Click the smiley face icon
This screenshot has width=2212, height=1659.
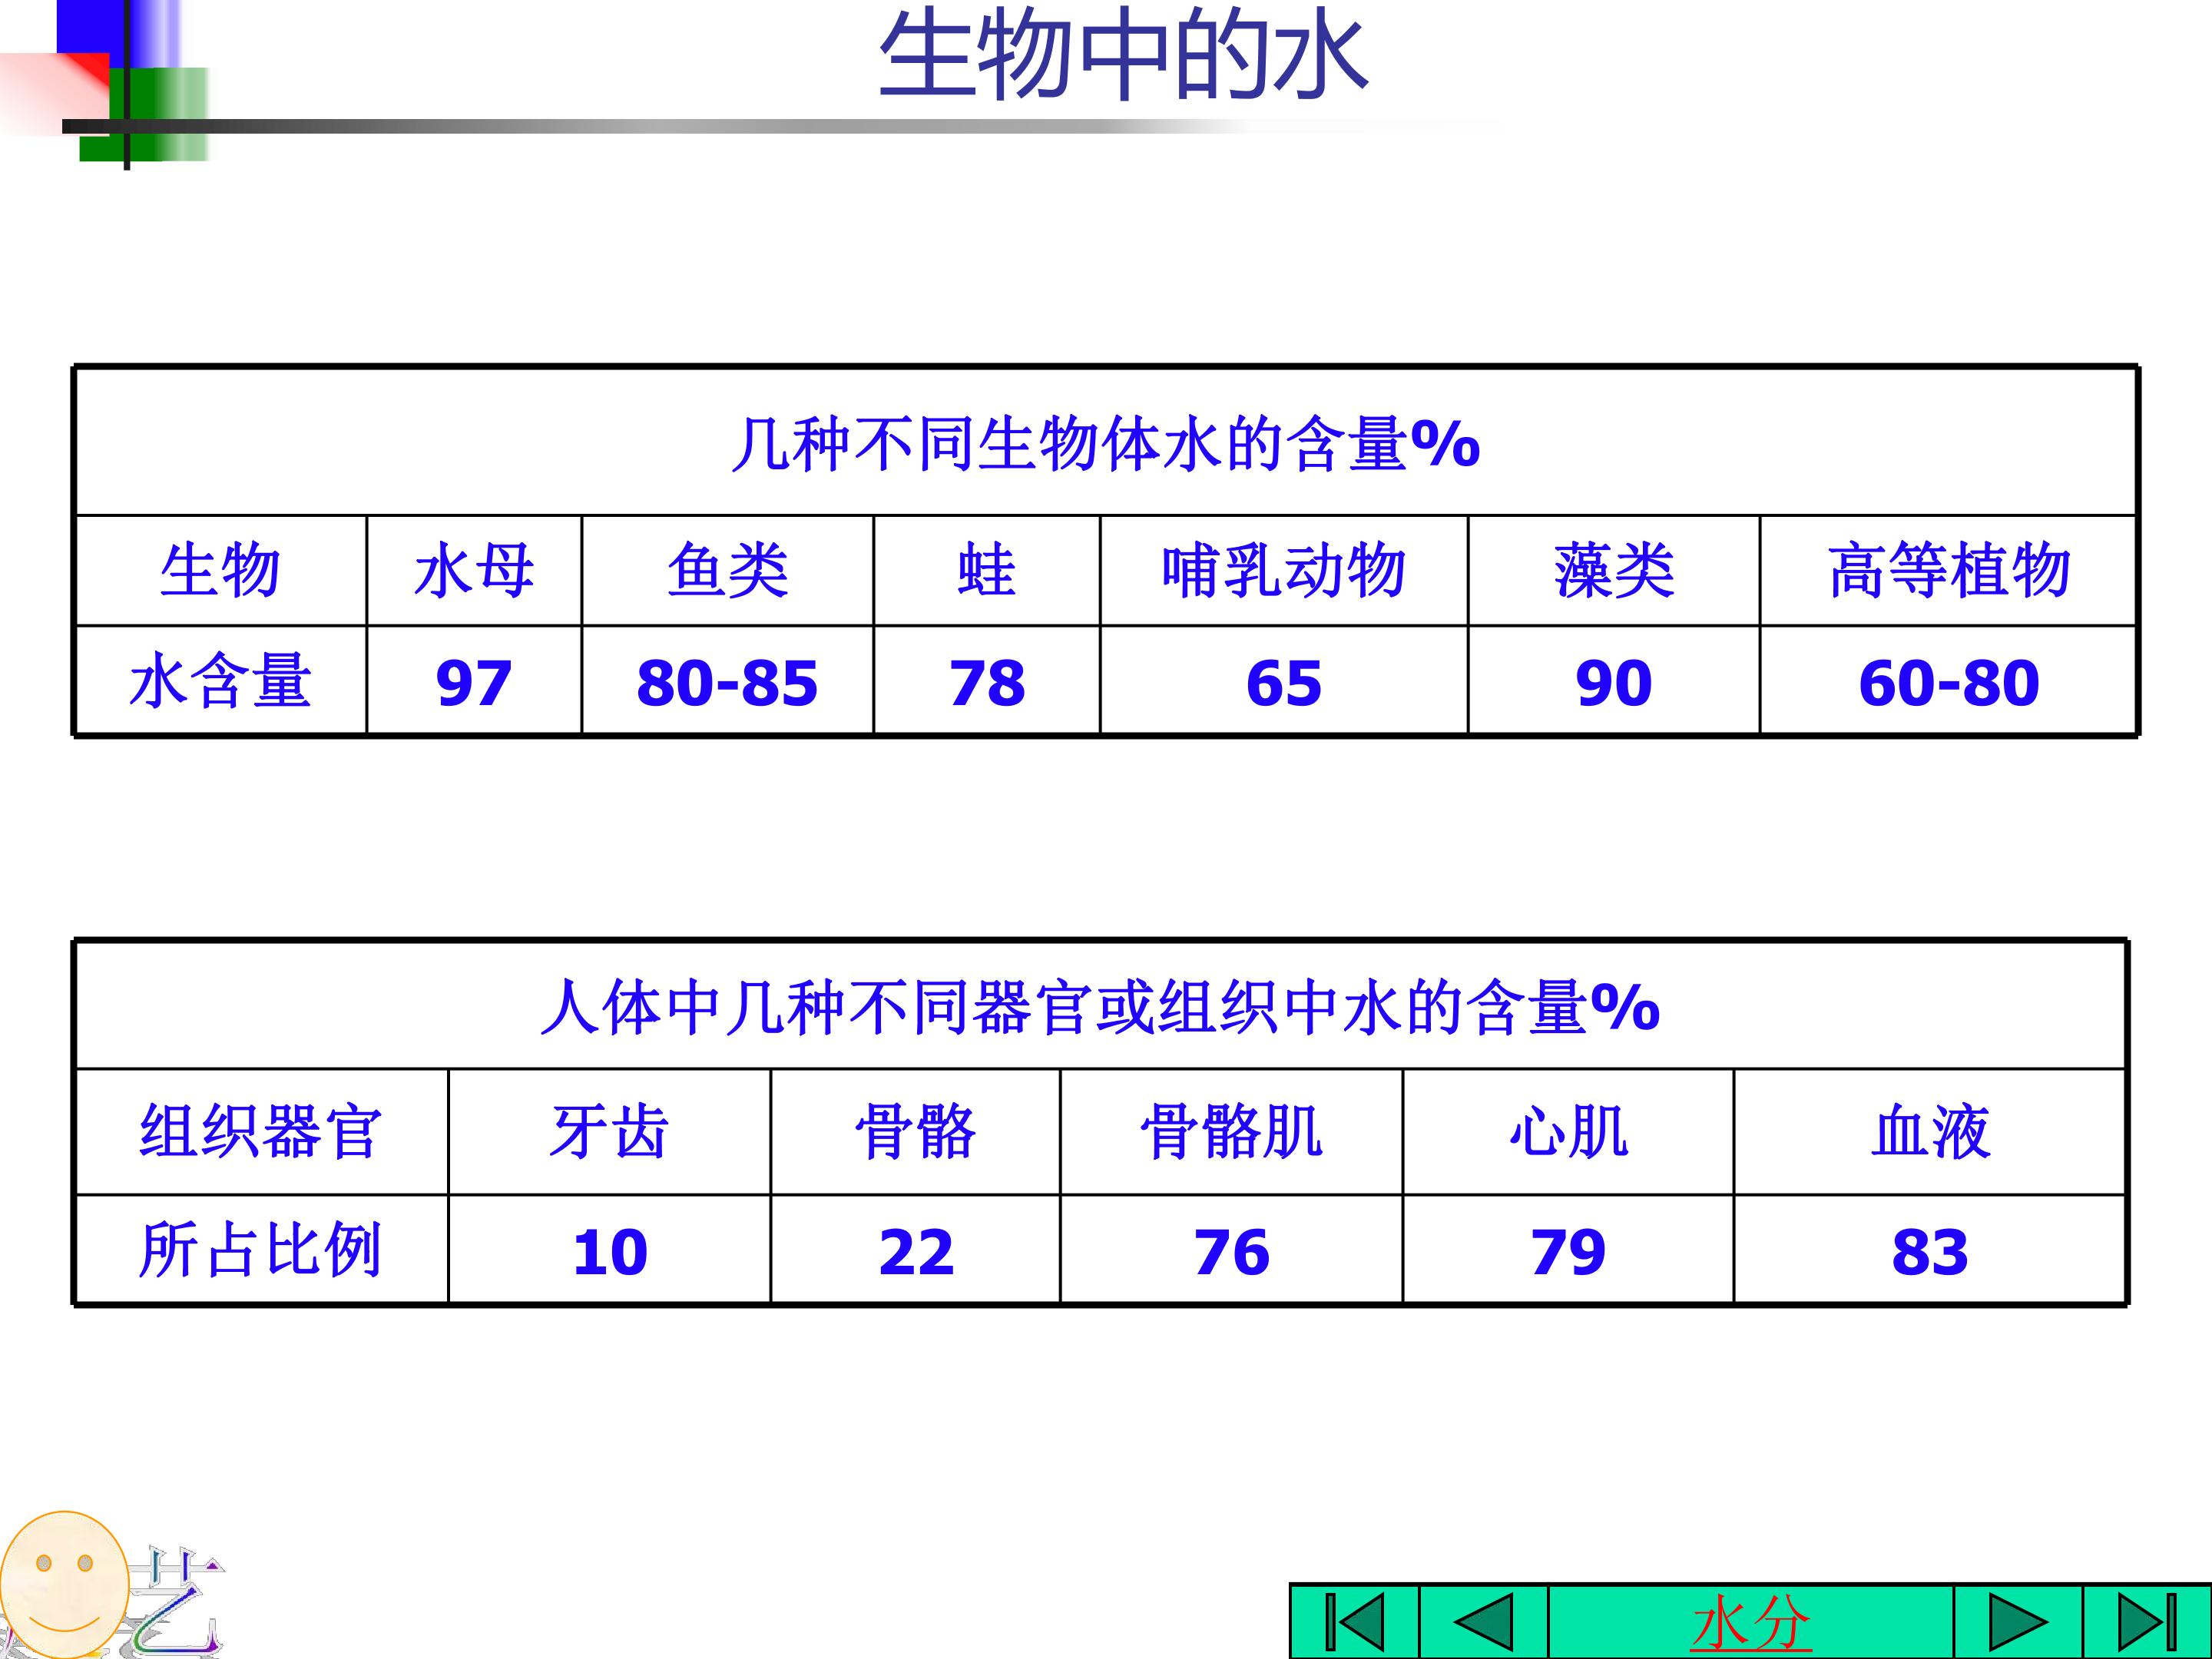(65, 1585)
